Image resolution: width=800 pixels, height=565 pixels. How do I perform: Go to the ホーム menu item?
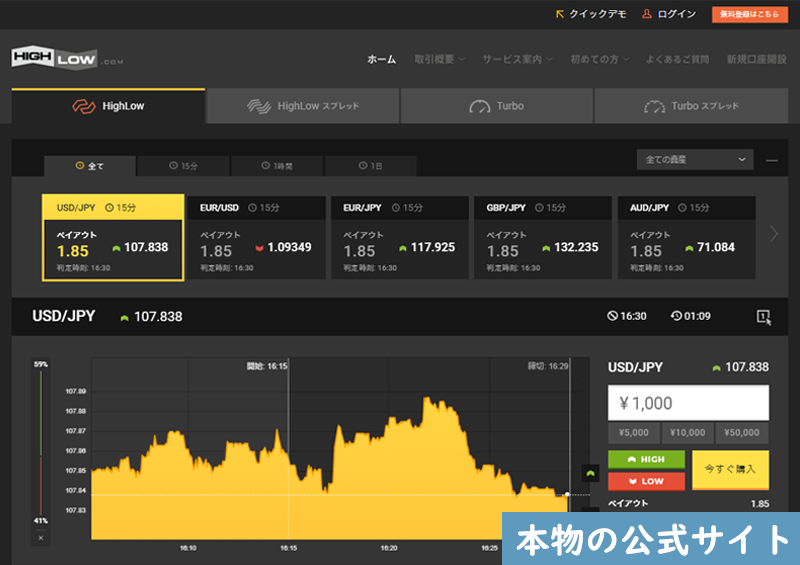coord(382,59)
